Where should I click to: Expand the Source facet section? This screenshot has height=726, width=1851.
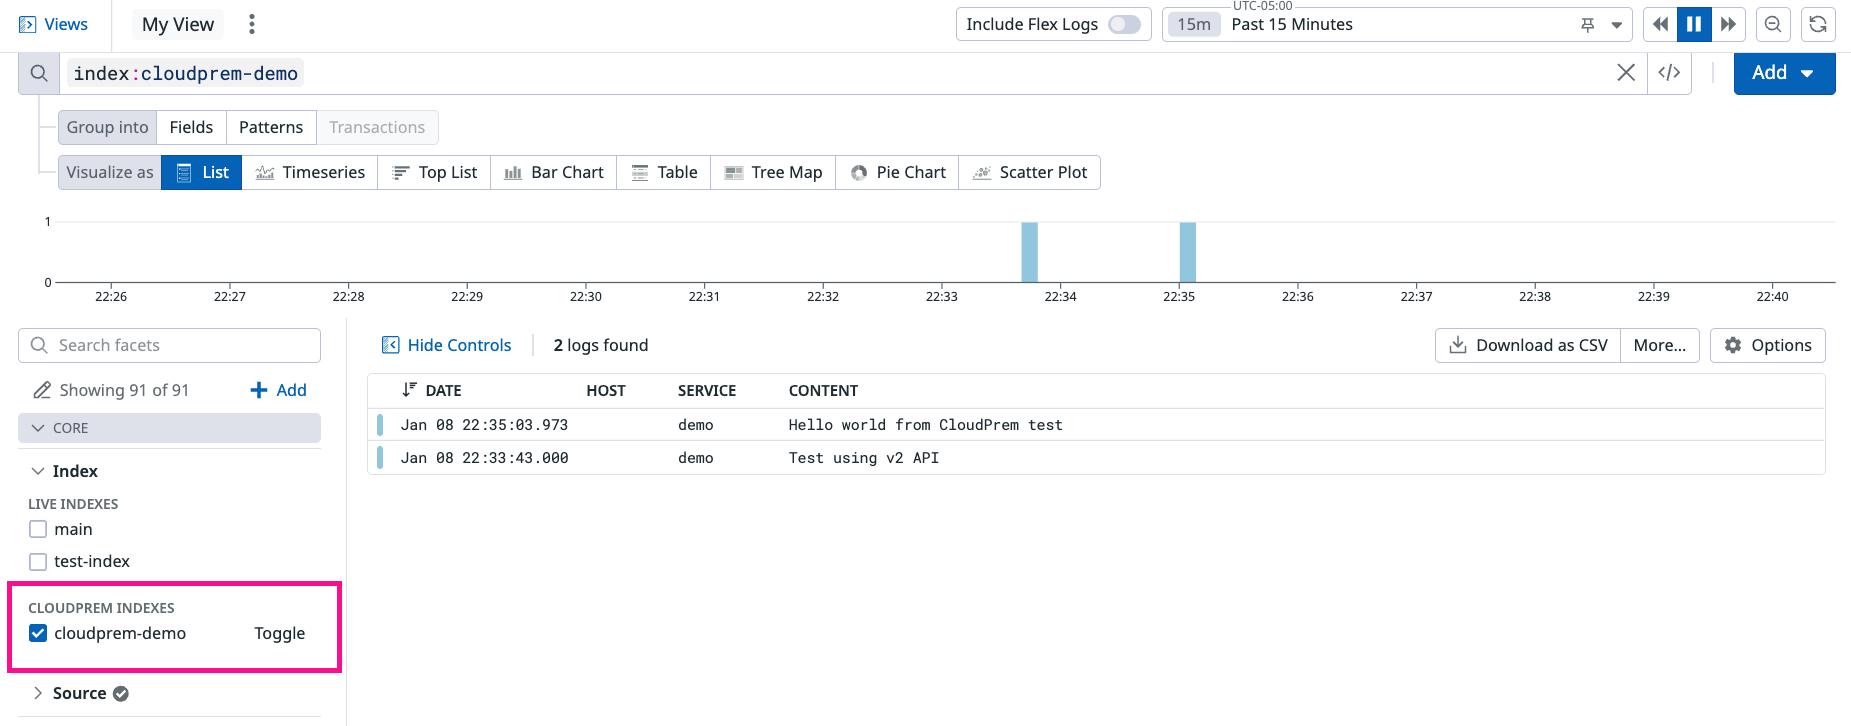38,693
